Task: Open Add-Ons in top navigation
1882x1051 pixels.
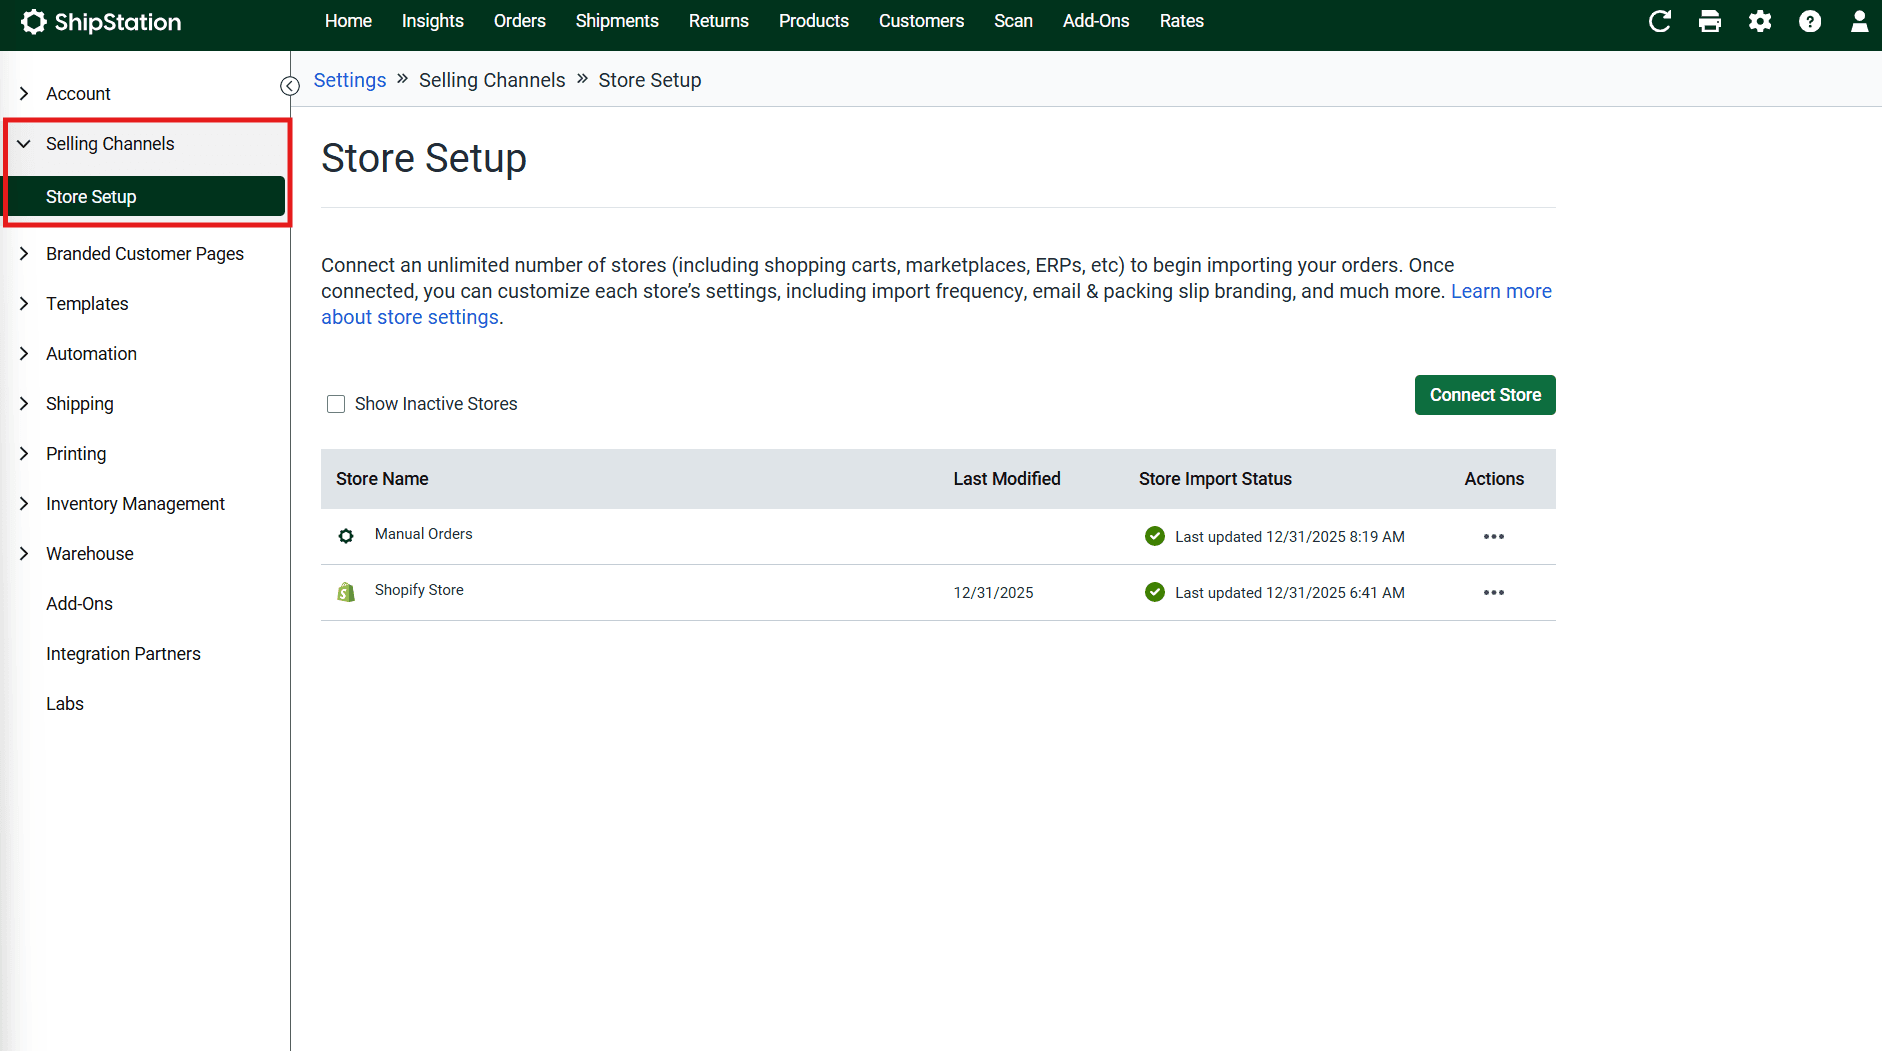Action: pyautogui.click(x=1096, y=21)
